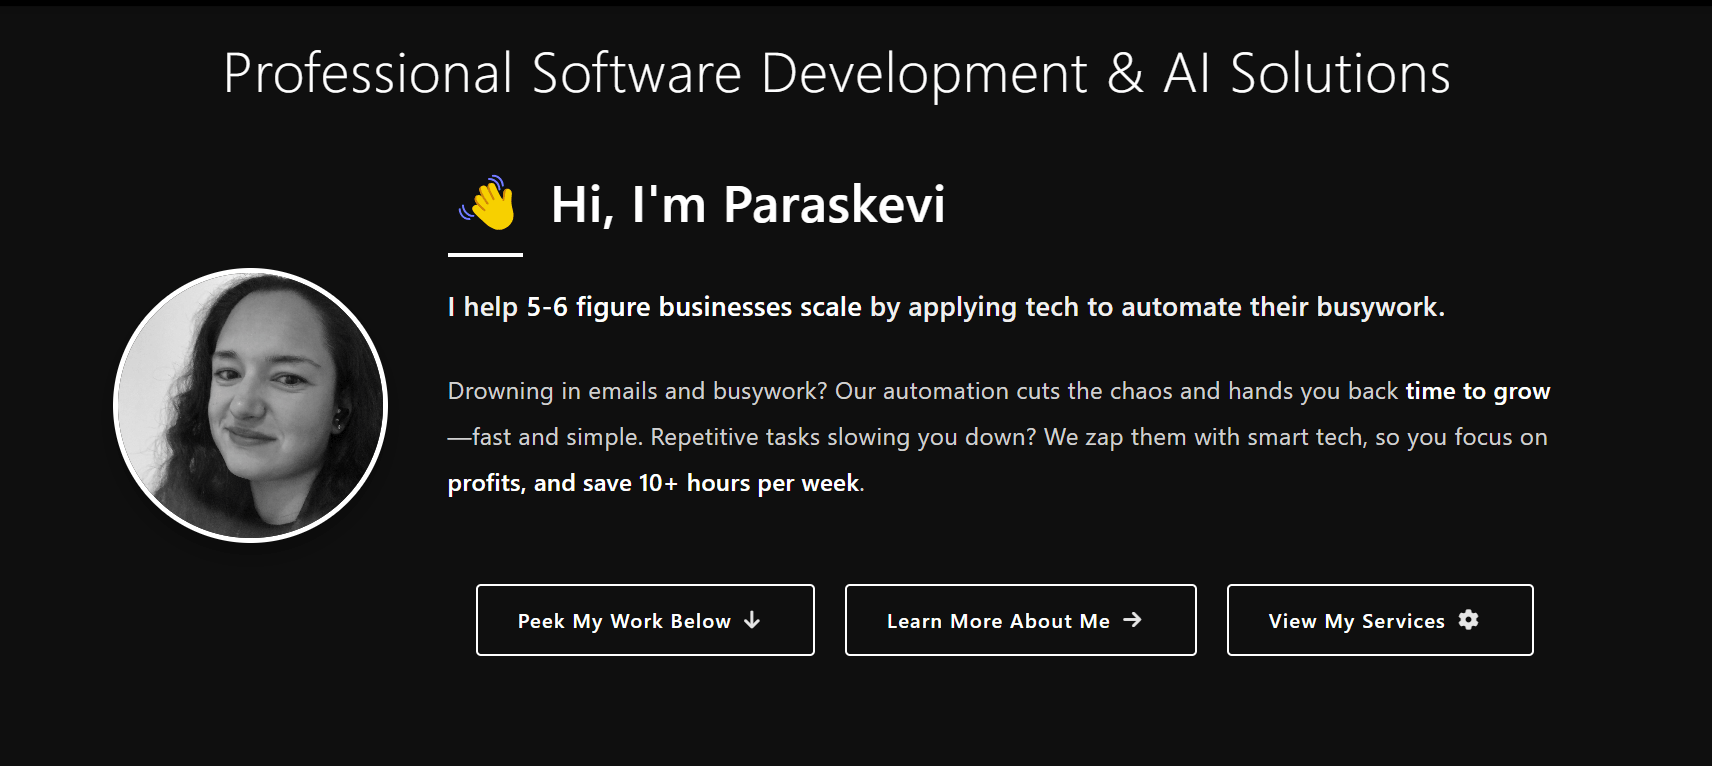Click We zap them with smart tech text

(1204, 437)
